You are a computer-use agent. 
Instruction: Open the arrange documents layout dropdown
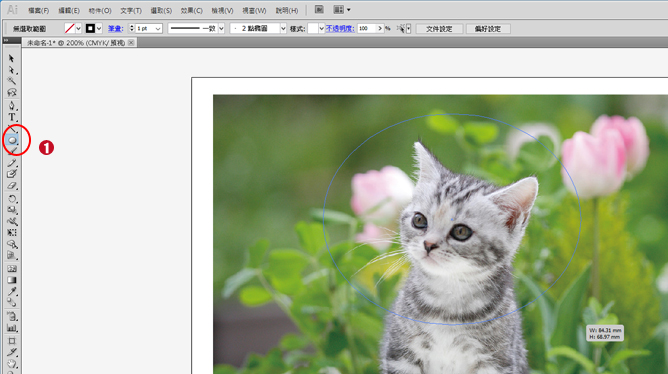[x=342, y=9]
